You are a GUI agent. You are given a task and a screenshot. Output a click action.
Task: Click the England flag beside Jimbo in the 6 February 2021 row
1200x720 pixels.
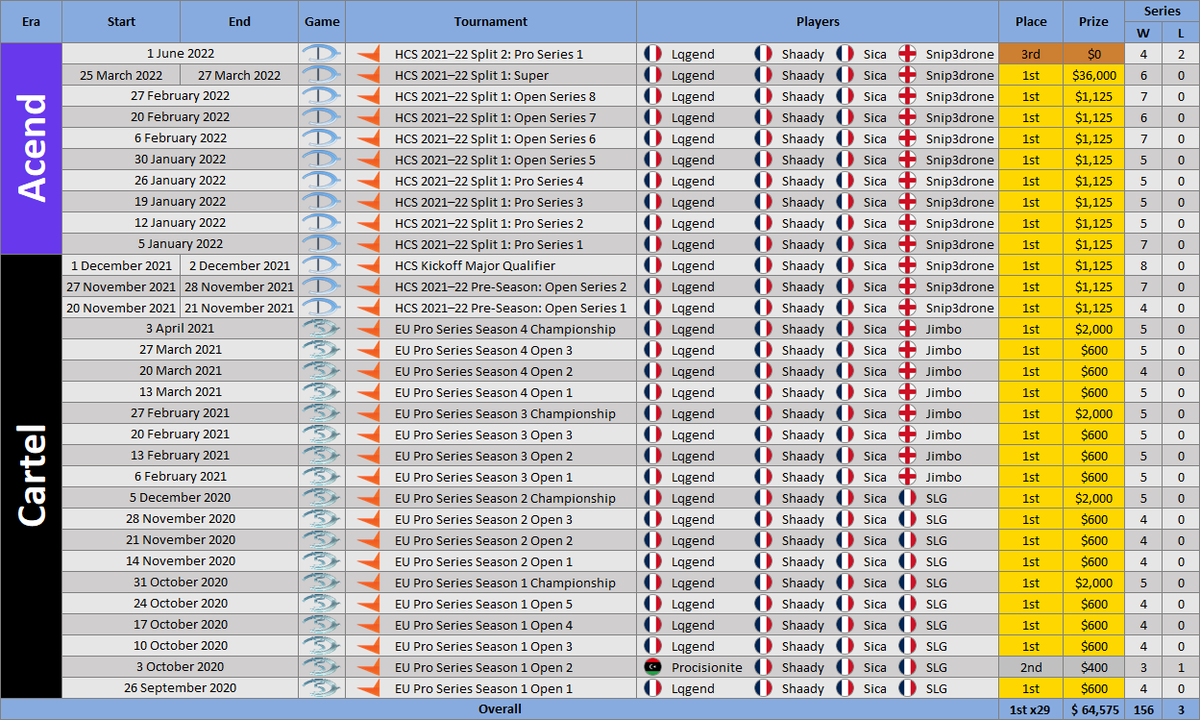tap(907, 477)
